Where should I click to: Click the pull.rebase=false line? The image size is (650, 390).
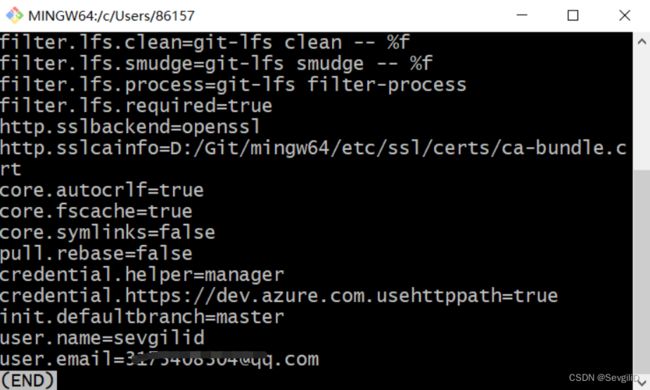(96, 253)
